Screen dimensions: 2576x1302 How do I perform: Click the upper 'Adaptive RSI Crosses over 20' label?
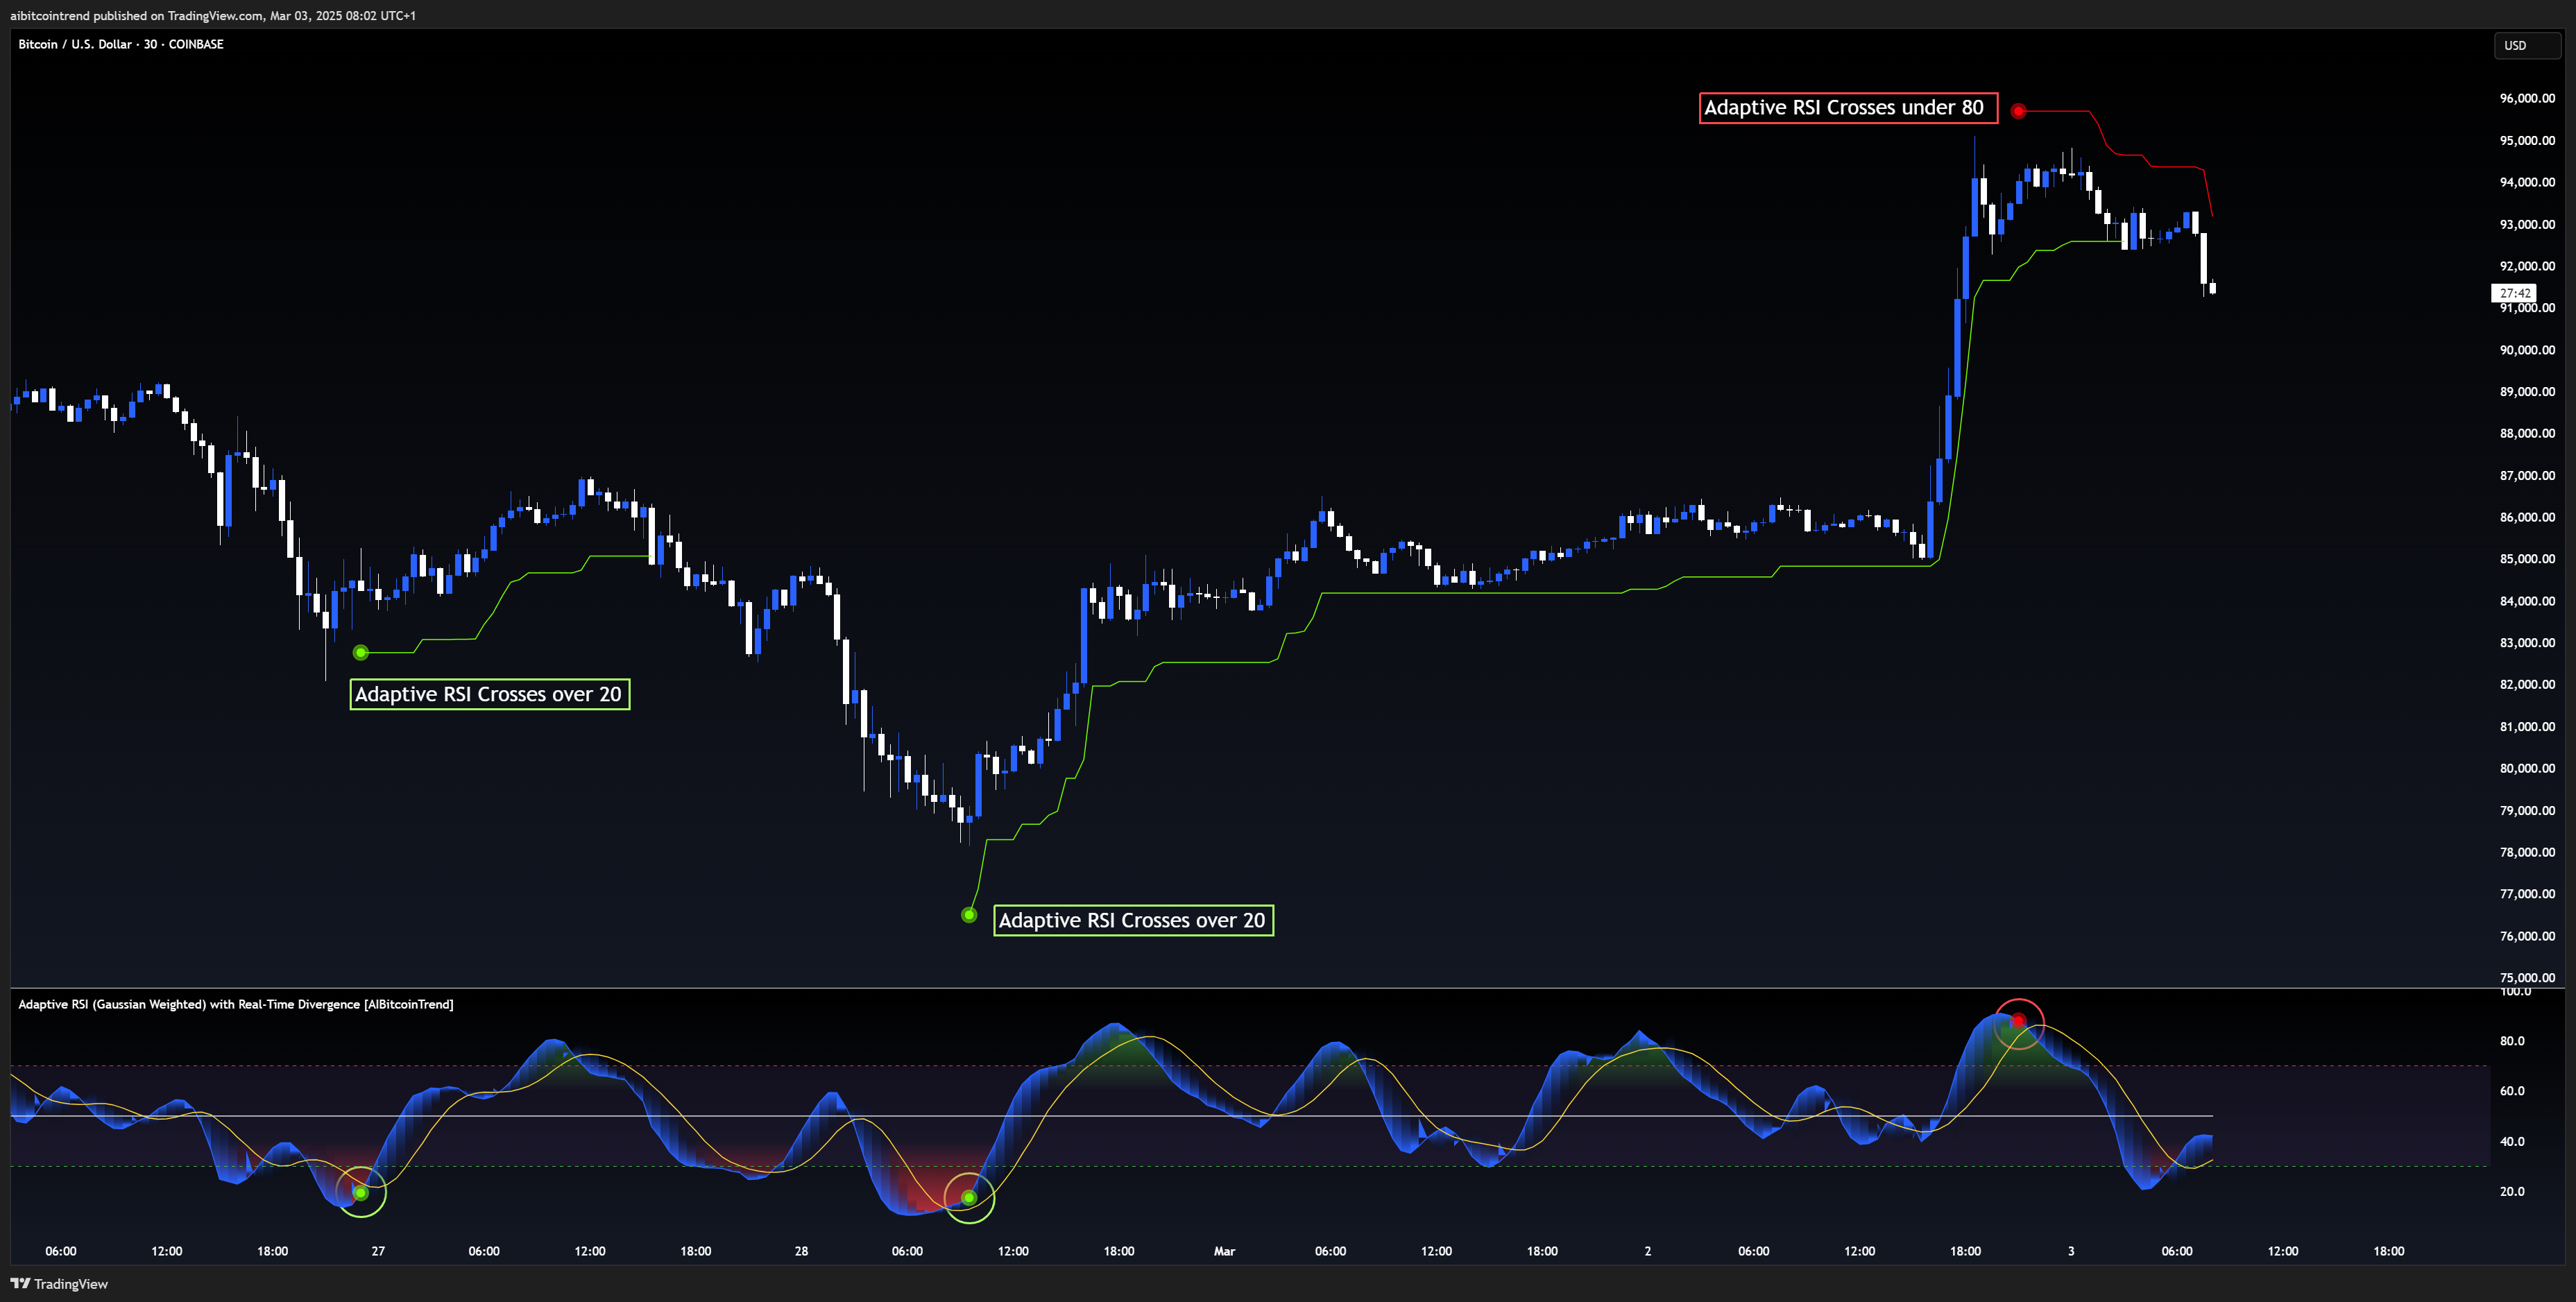(x=489, y=694)
